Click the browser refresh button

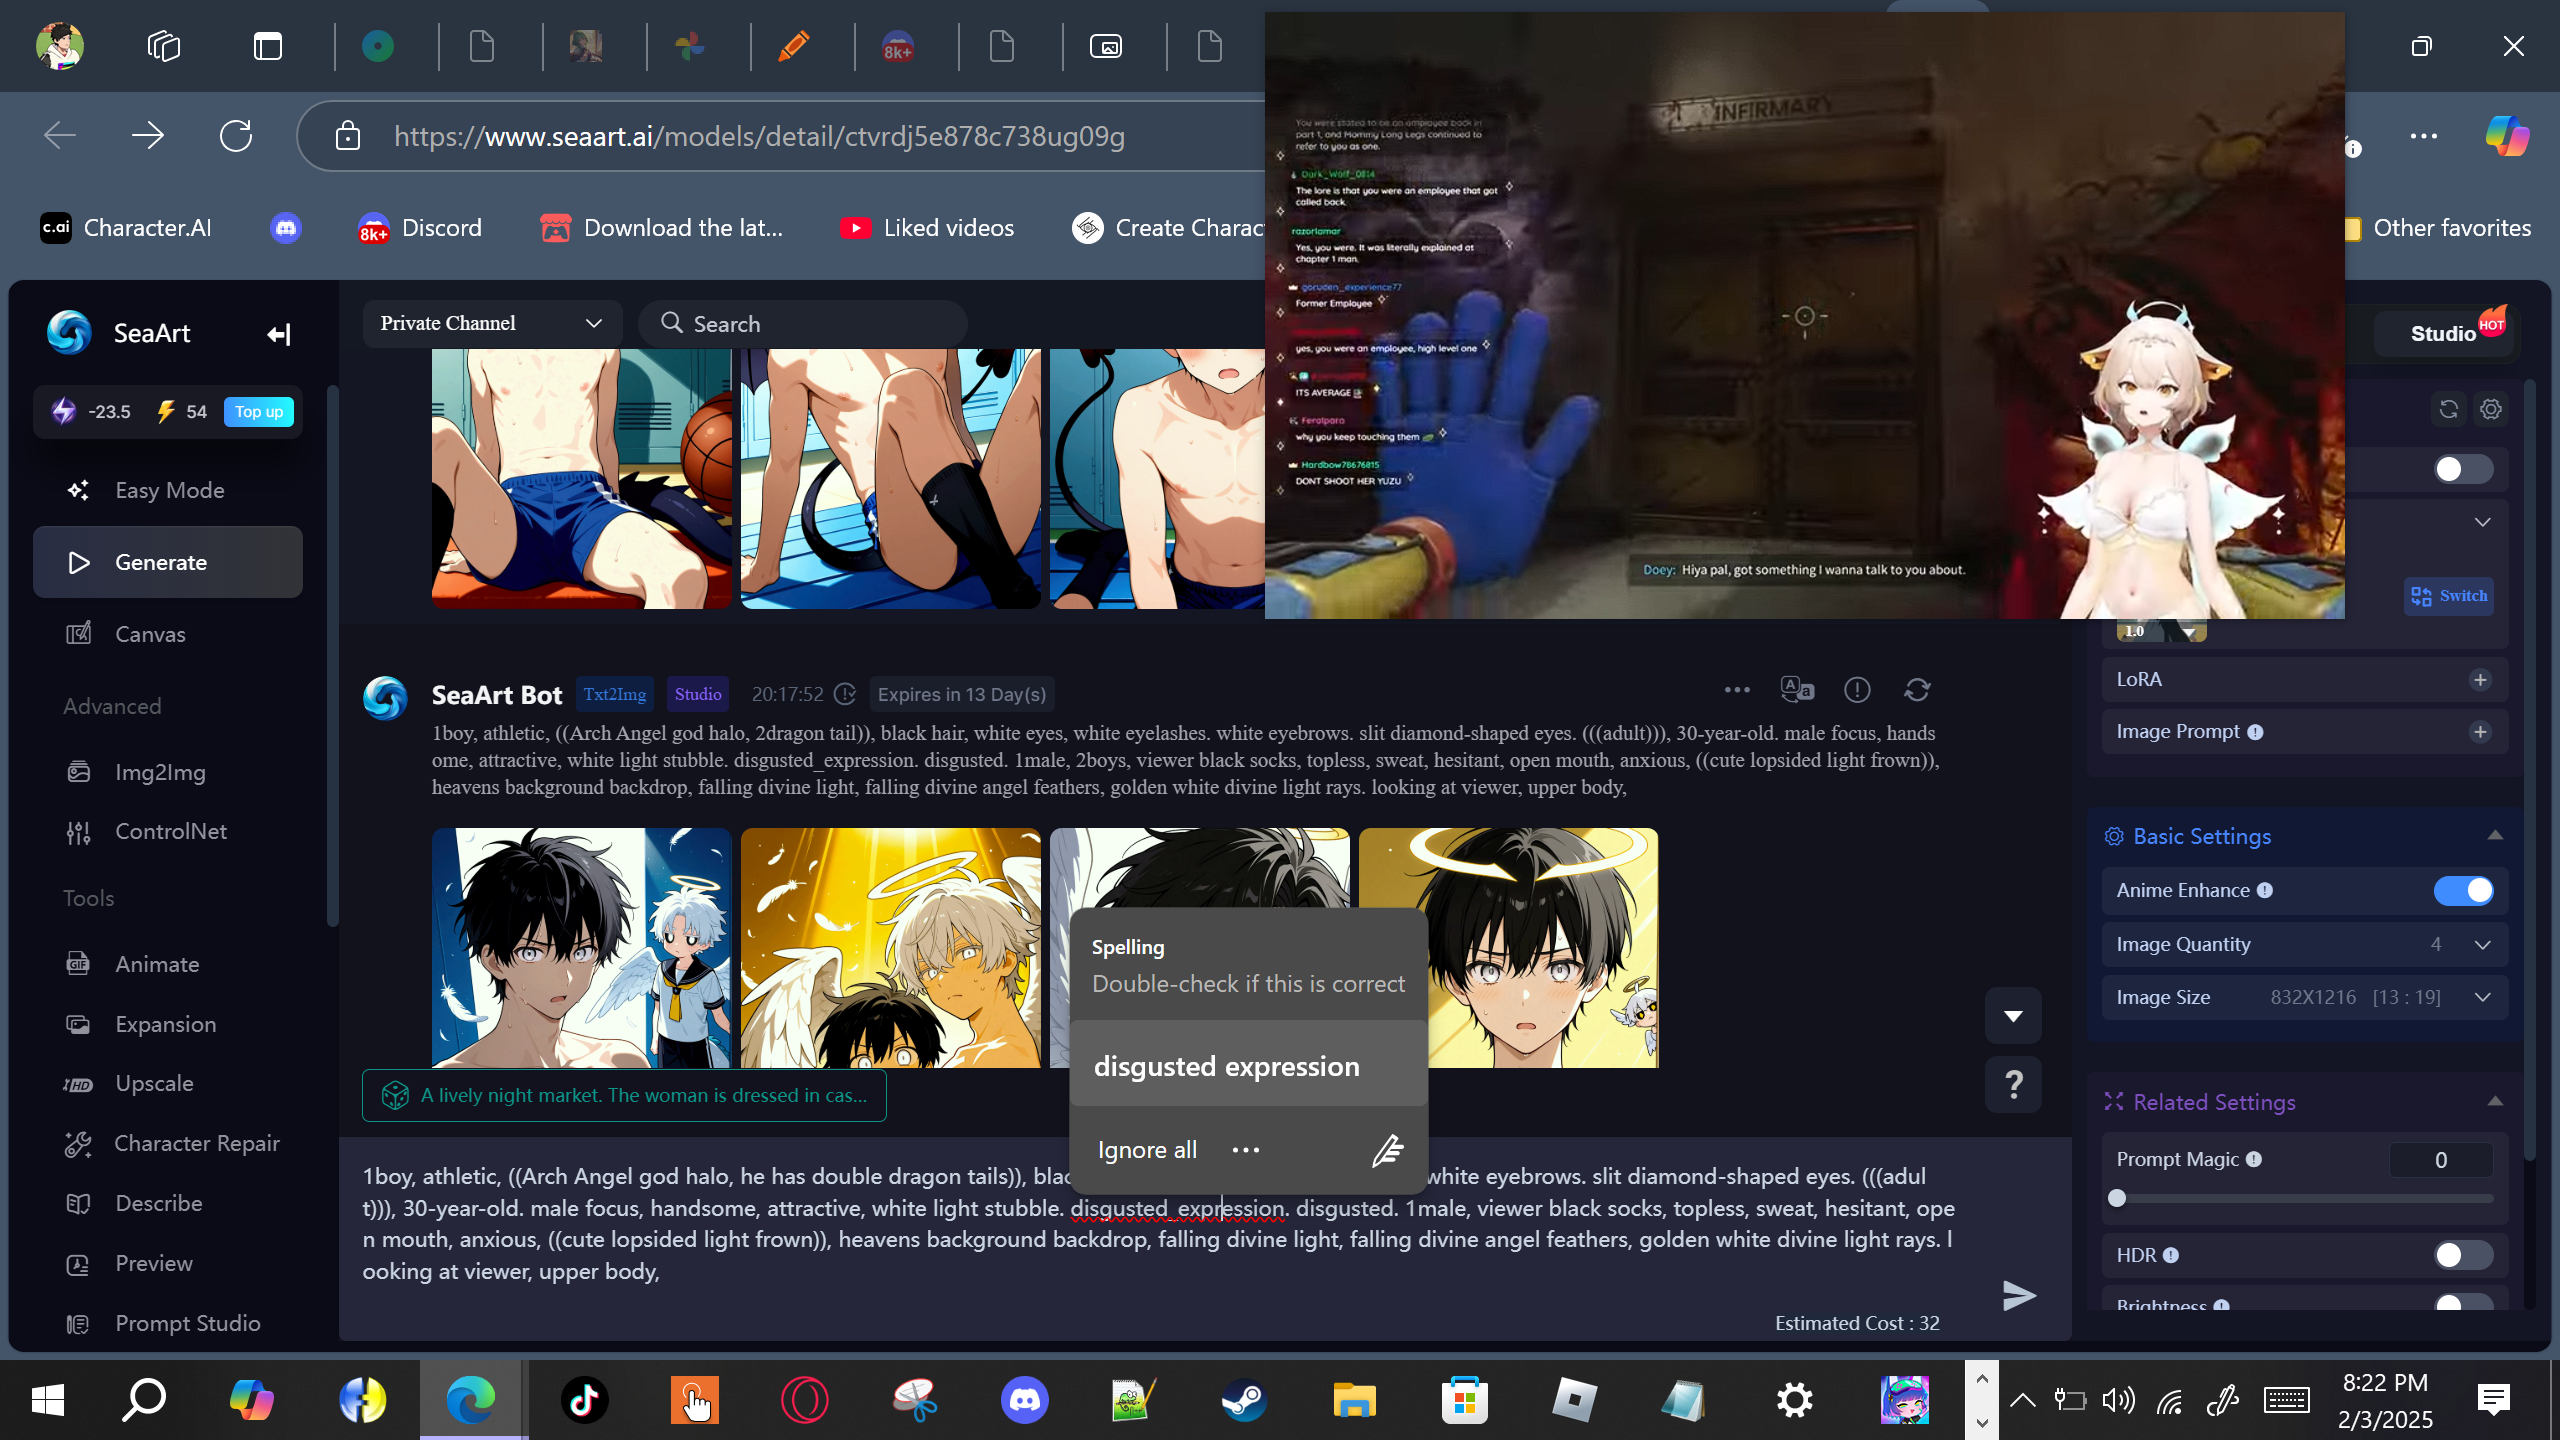(x=236, y=135)
